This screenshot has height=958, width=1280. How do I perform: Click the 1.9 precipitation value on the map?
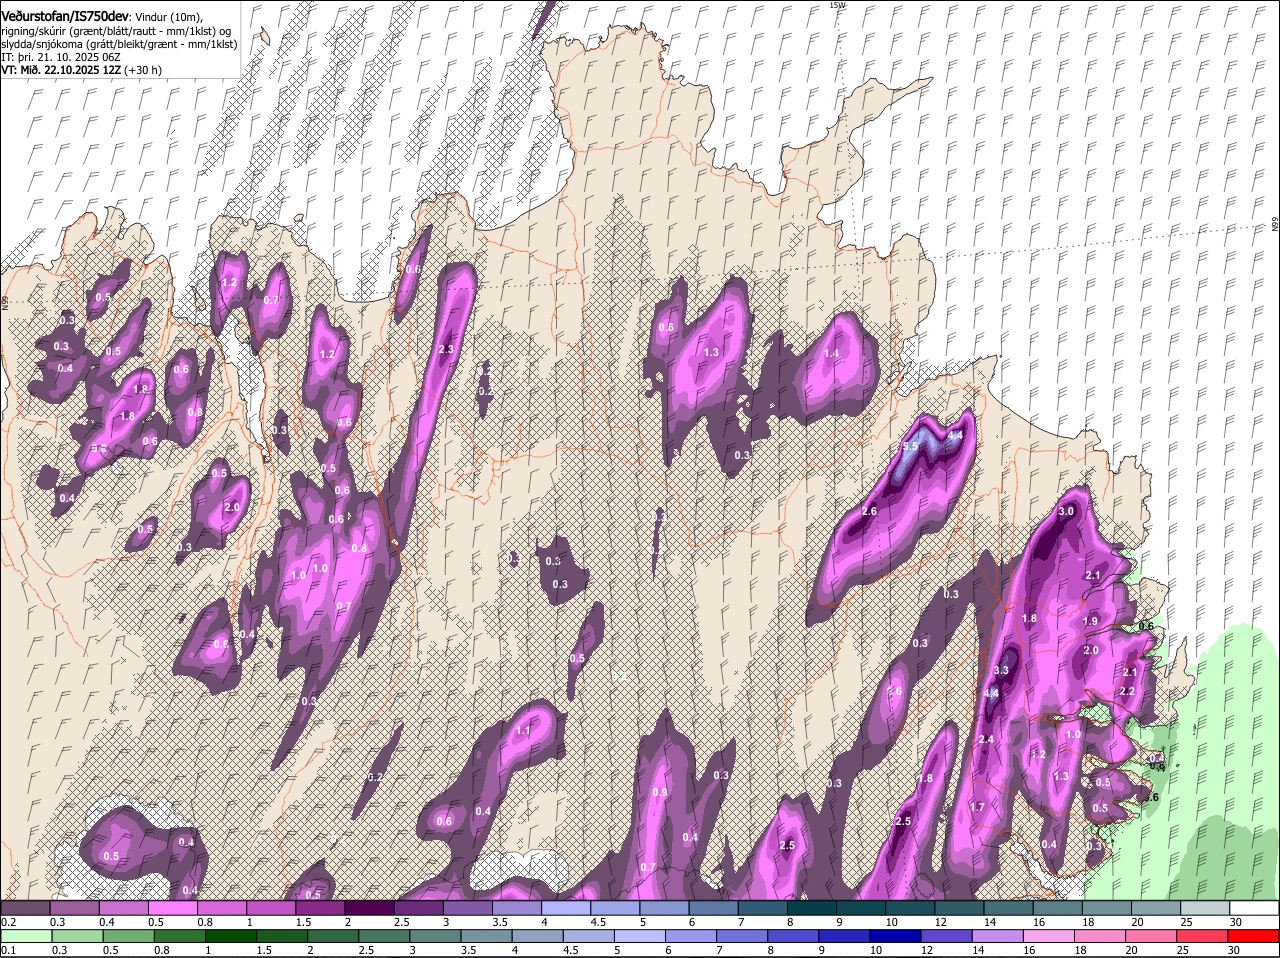click(x=1091, y=621)
